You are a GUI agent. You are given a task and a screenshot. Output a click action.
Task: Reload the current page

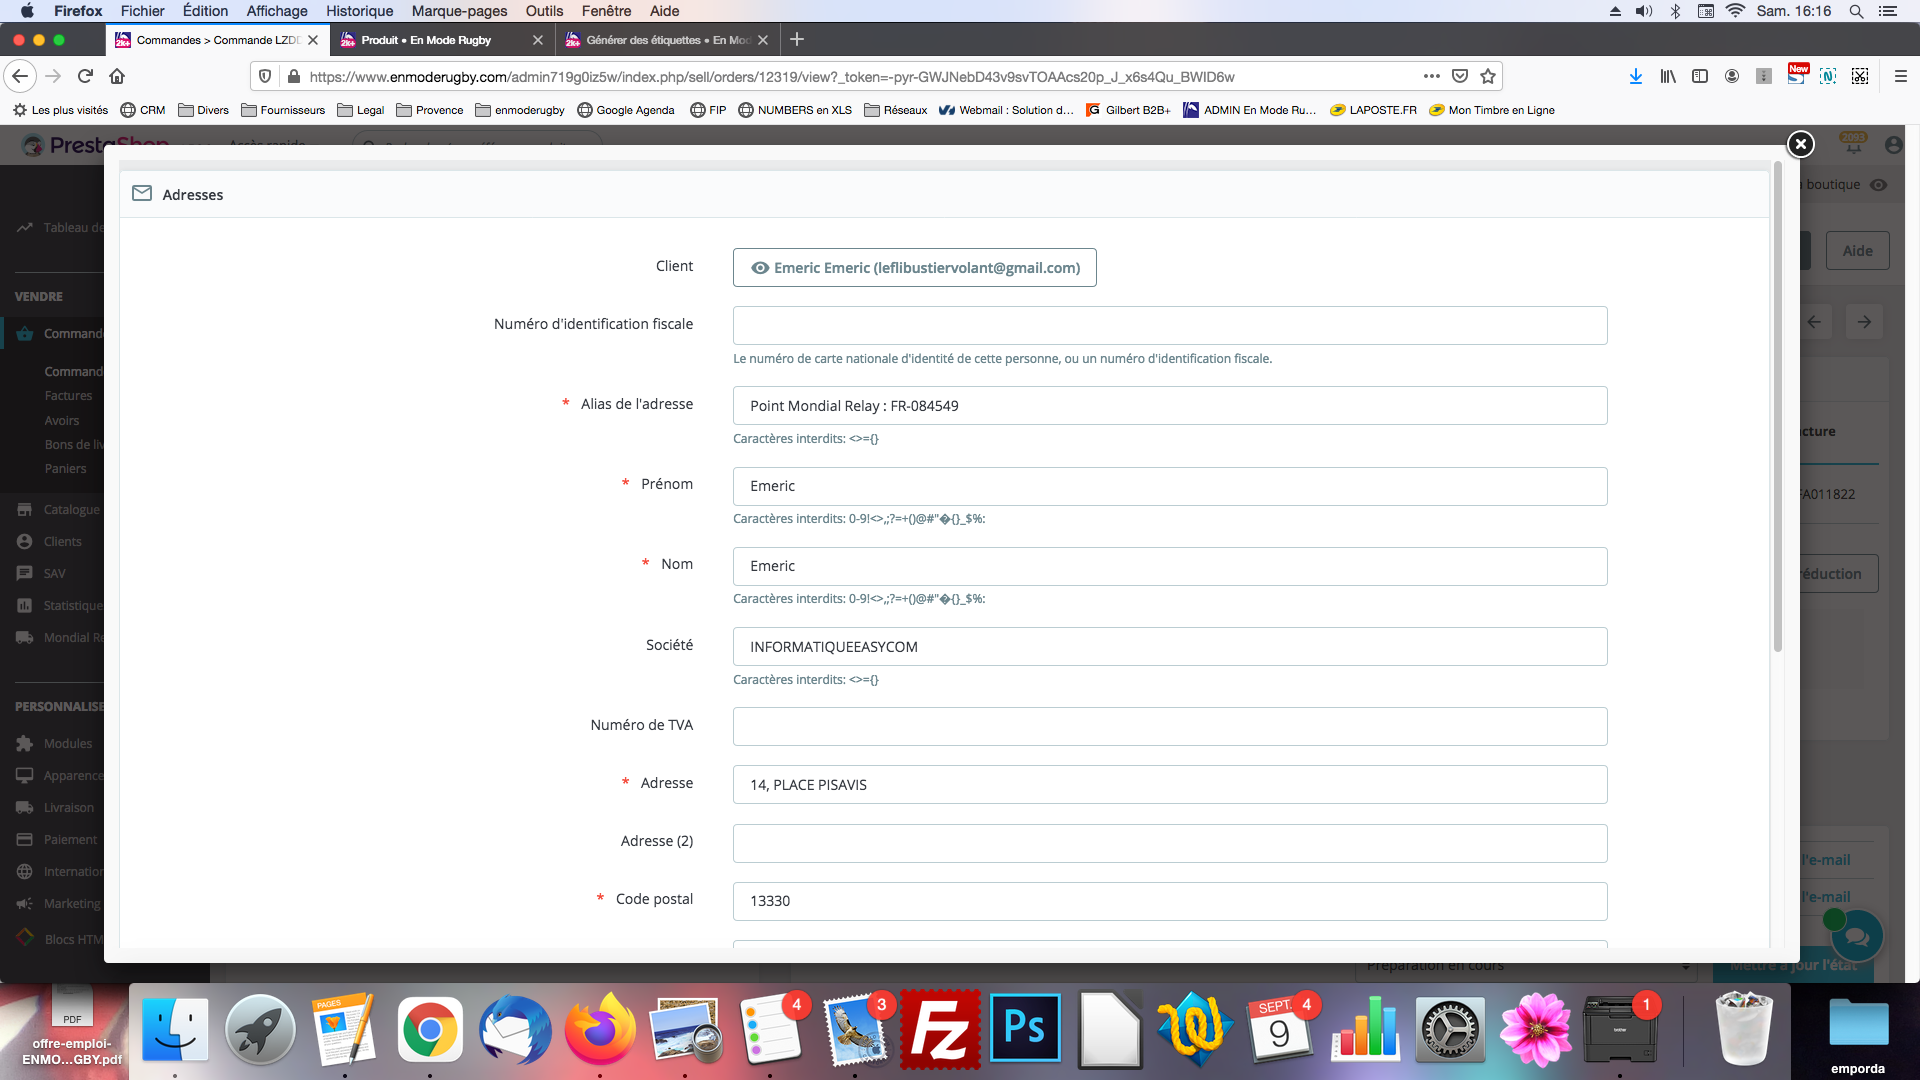coord(85,76)
